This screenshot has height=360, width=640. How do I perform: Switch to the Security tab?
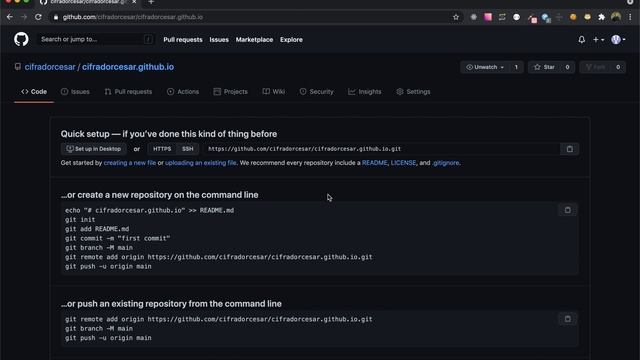316,92
